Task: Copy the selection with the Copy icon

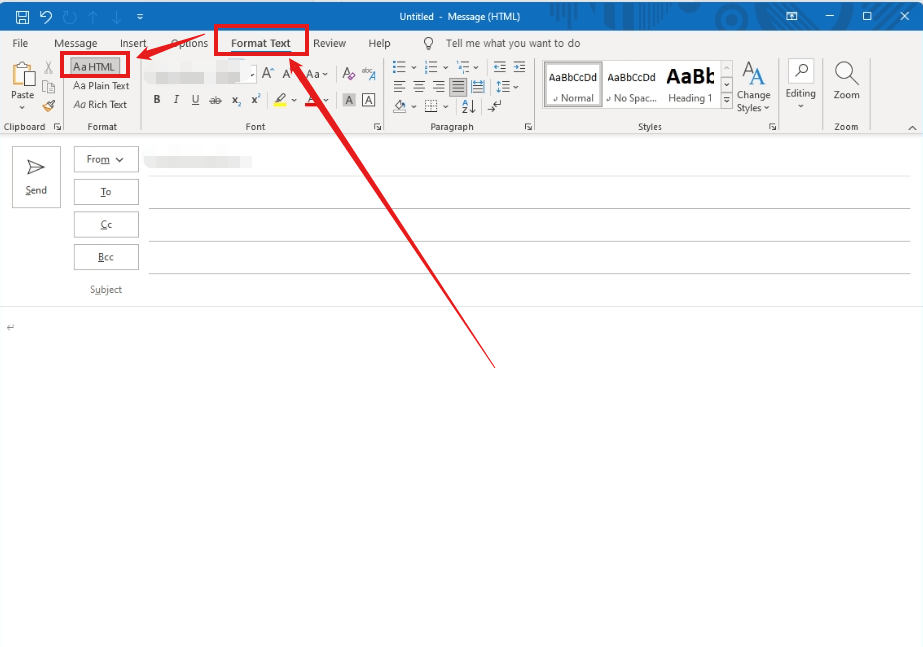Action: (48, 87)
